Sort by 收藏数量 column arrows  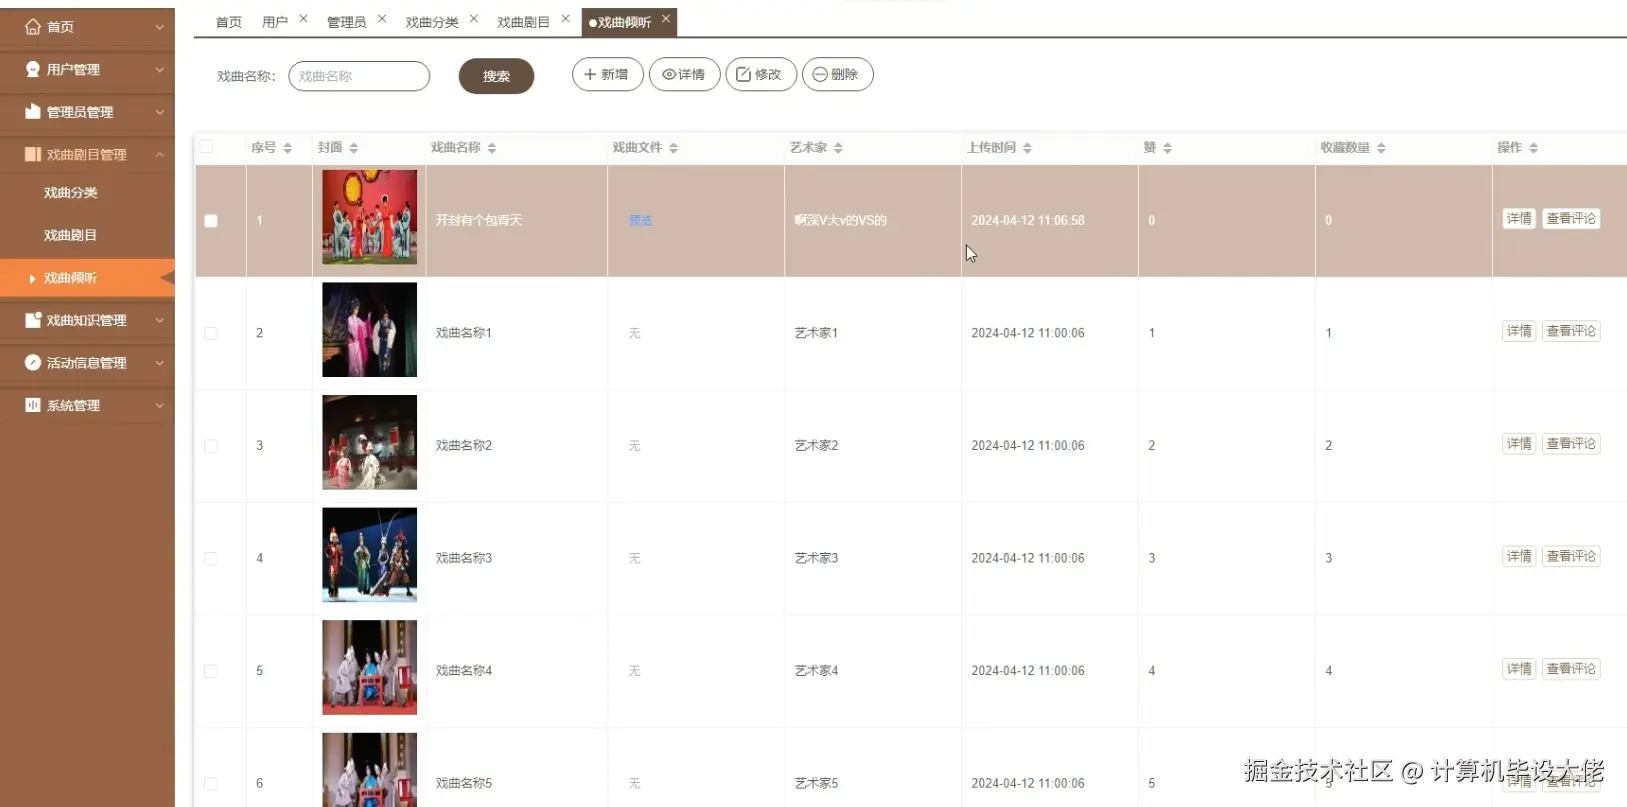1381,148
